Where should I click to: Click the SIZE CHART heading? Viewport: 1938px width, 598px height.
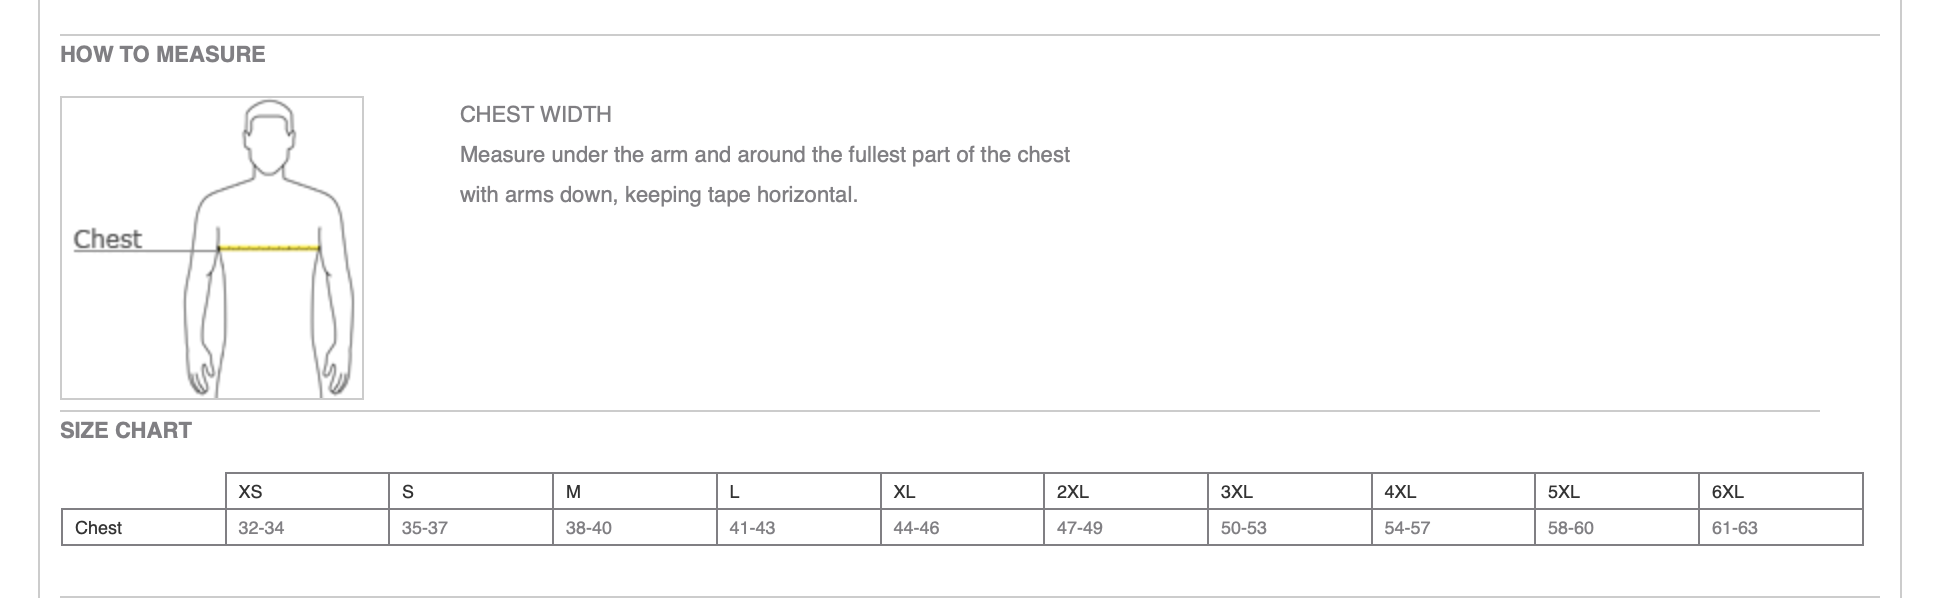click(x=126, y=431)
